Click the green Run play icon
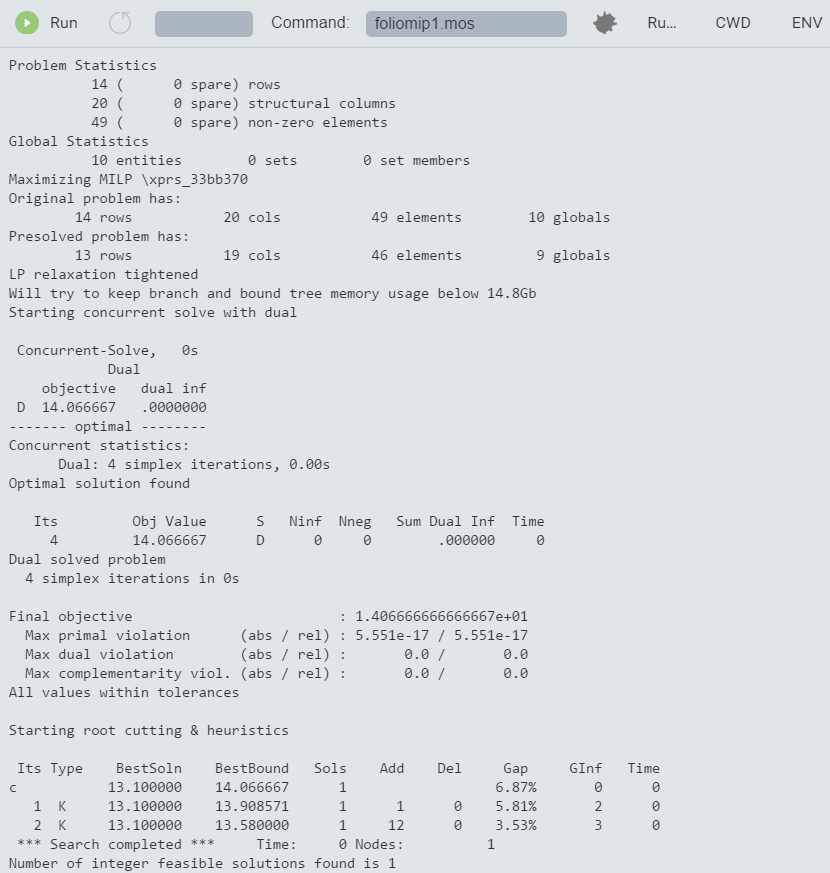Viewport: 830px width, 873px height. click(x=27, y=23)
